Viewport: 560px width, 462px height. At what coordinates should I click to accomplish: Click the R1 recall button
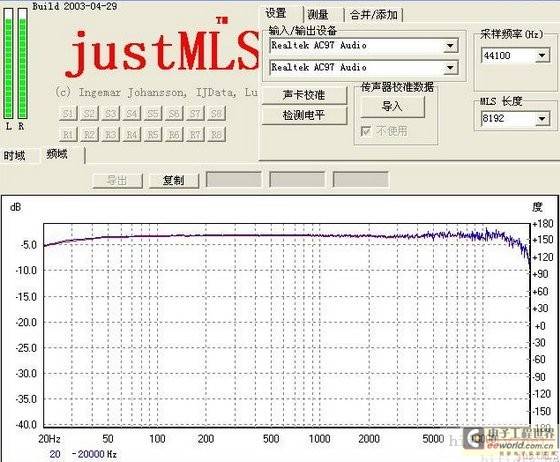pos(68,135)
